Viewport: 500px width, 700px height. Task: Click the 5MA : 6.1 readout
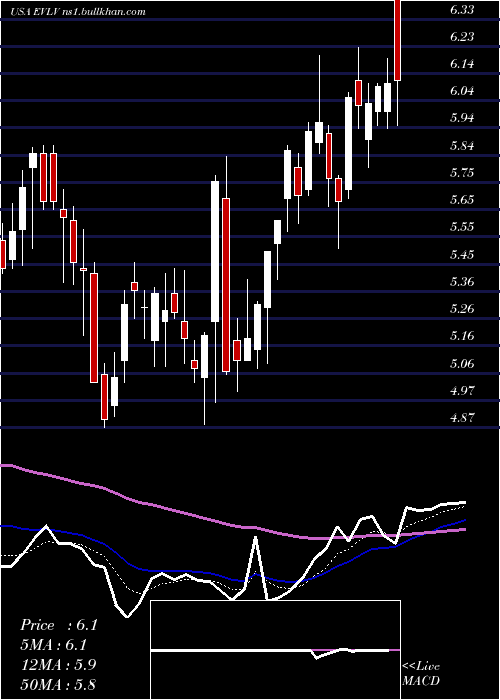[x=54, y=645]
